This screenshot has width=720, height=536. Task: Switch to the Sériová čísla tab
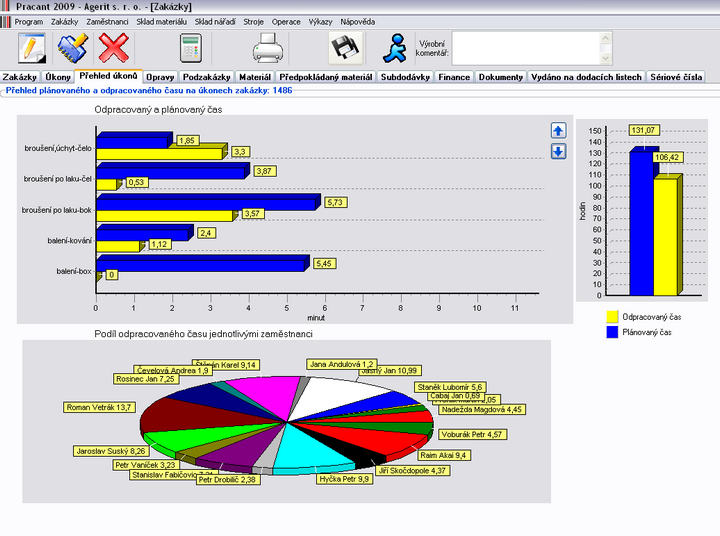pos(676,77)
